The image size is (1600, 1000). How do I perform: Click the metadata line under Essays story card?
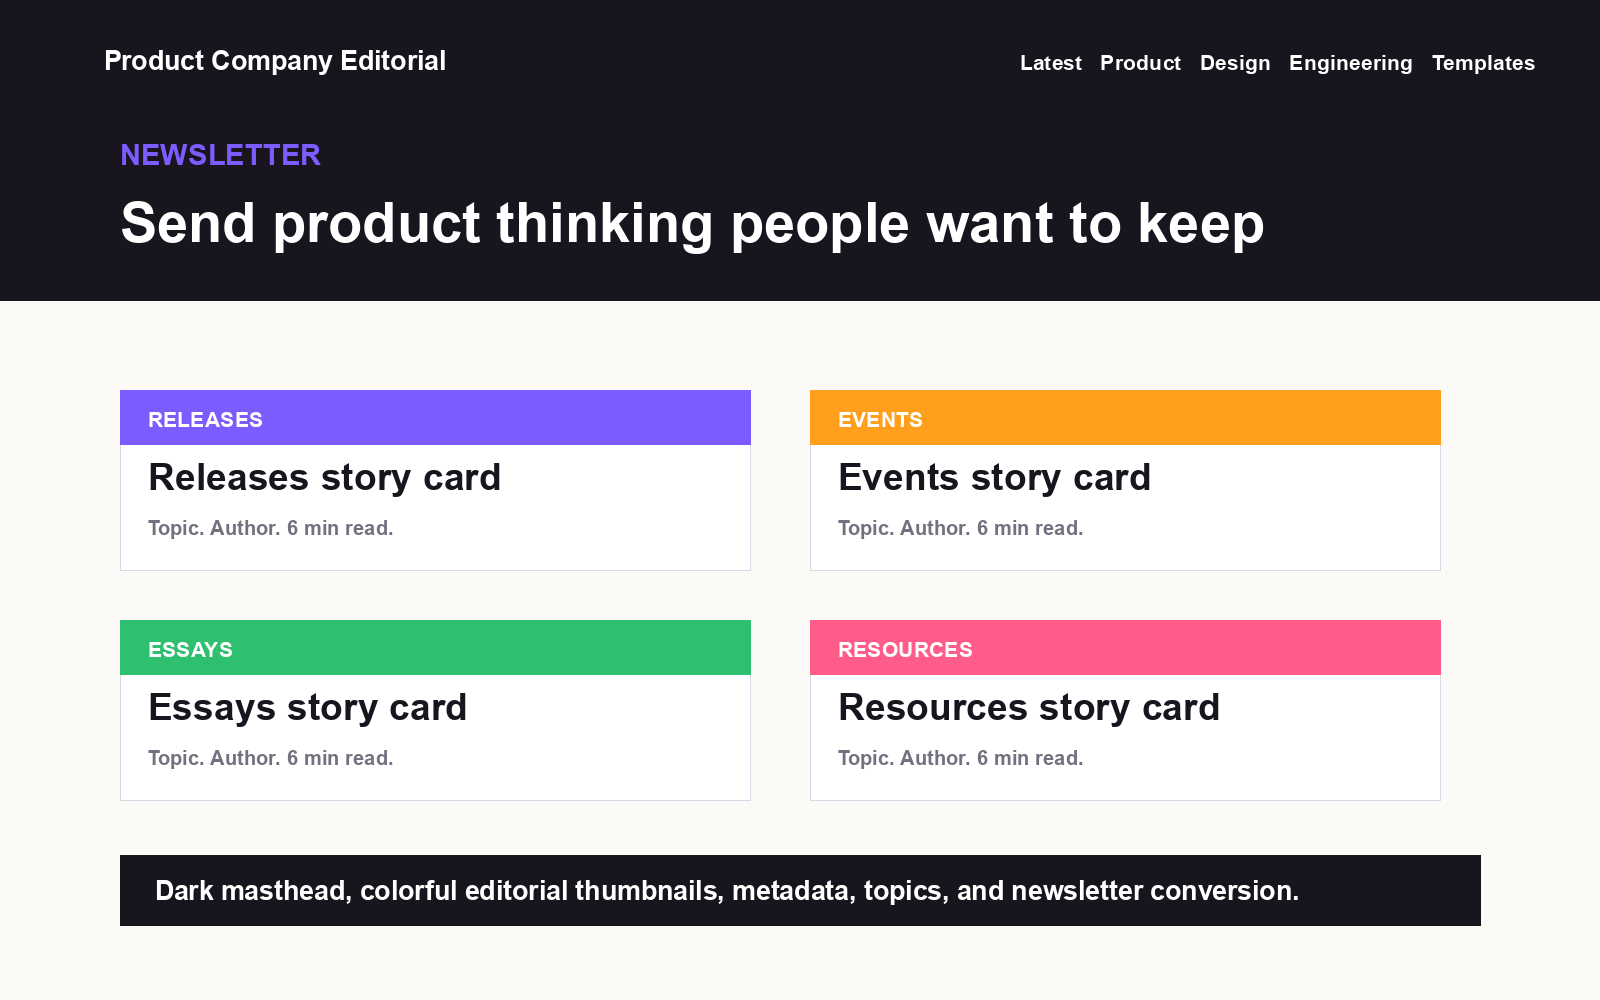click(271, 758)
